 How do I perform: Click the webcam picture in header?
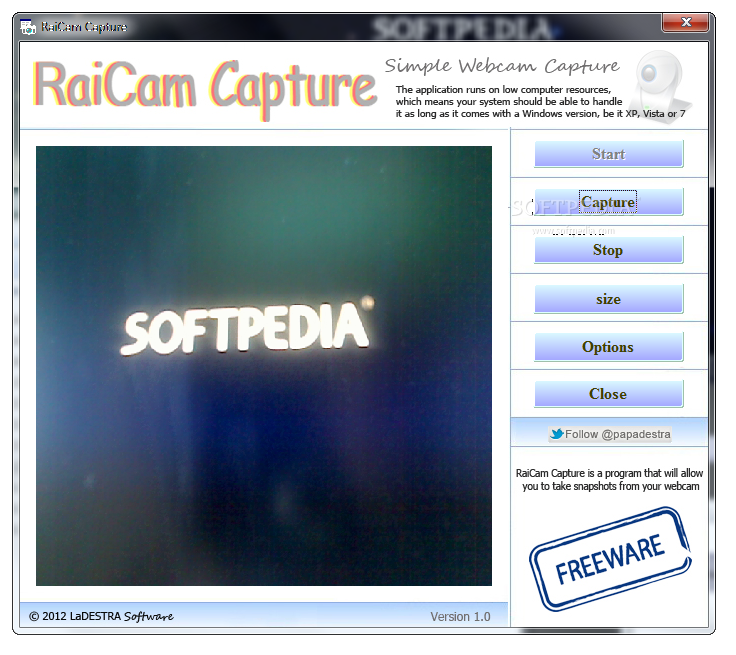pyautogui.click(x=660, y=87)
